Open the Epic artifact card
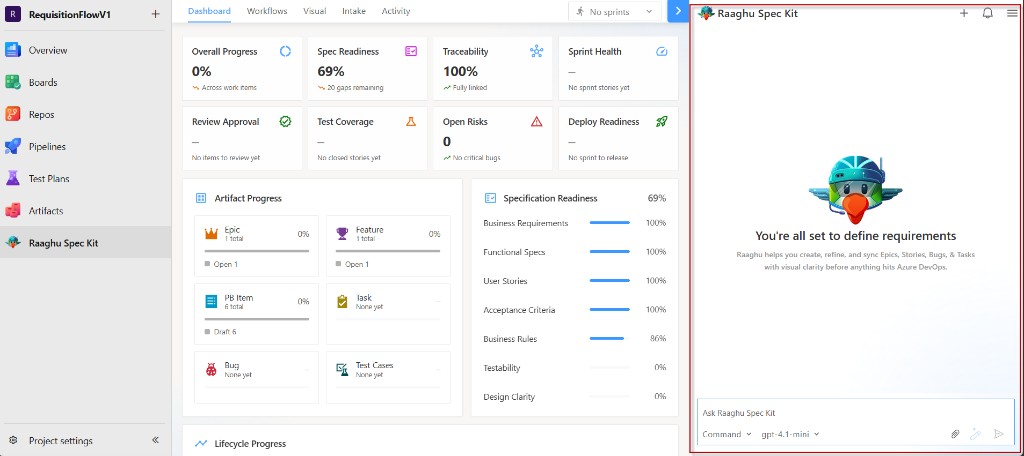The image size is (1024, 456). (x=257, y=246)
